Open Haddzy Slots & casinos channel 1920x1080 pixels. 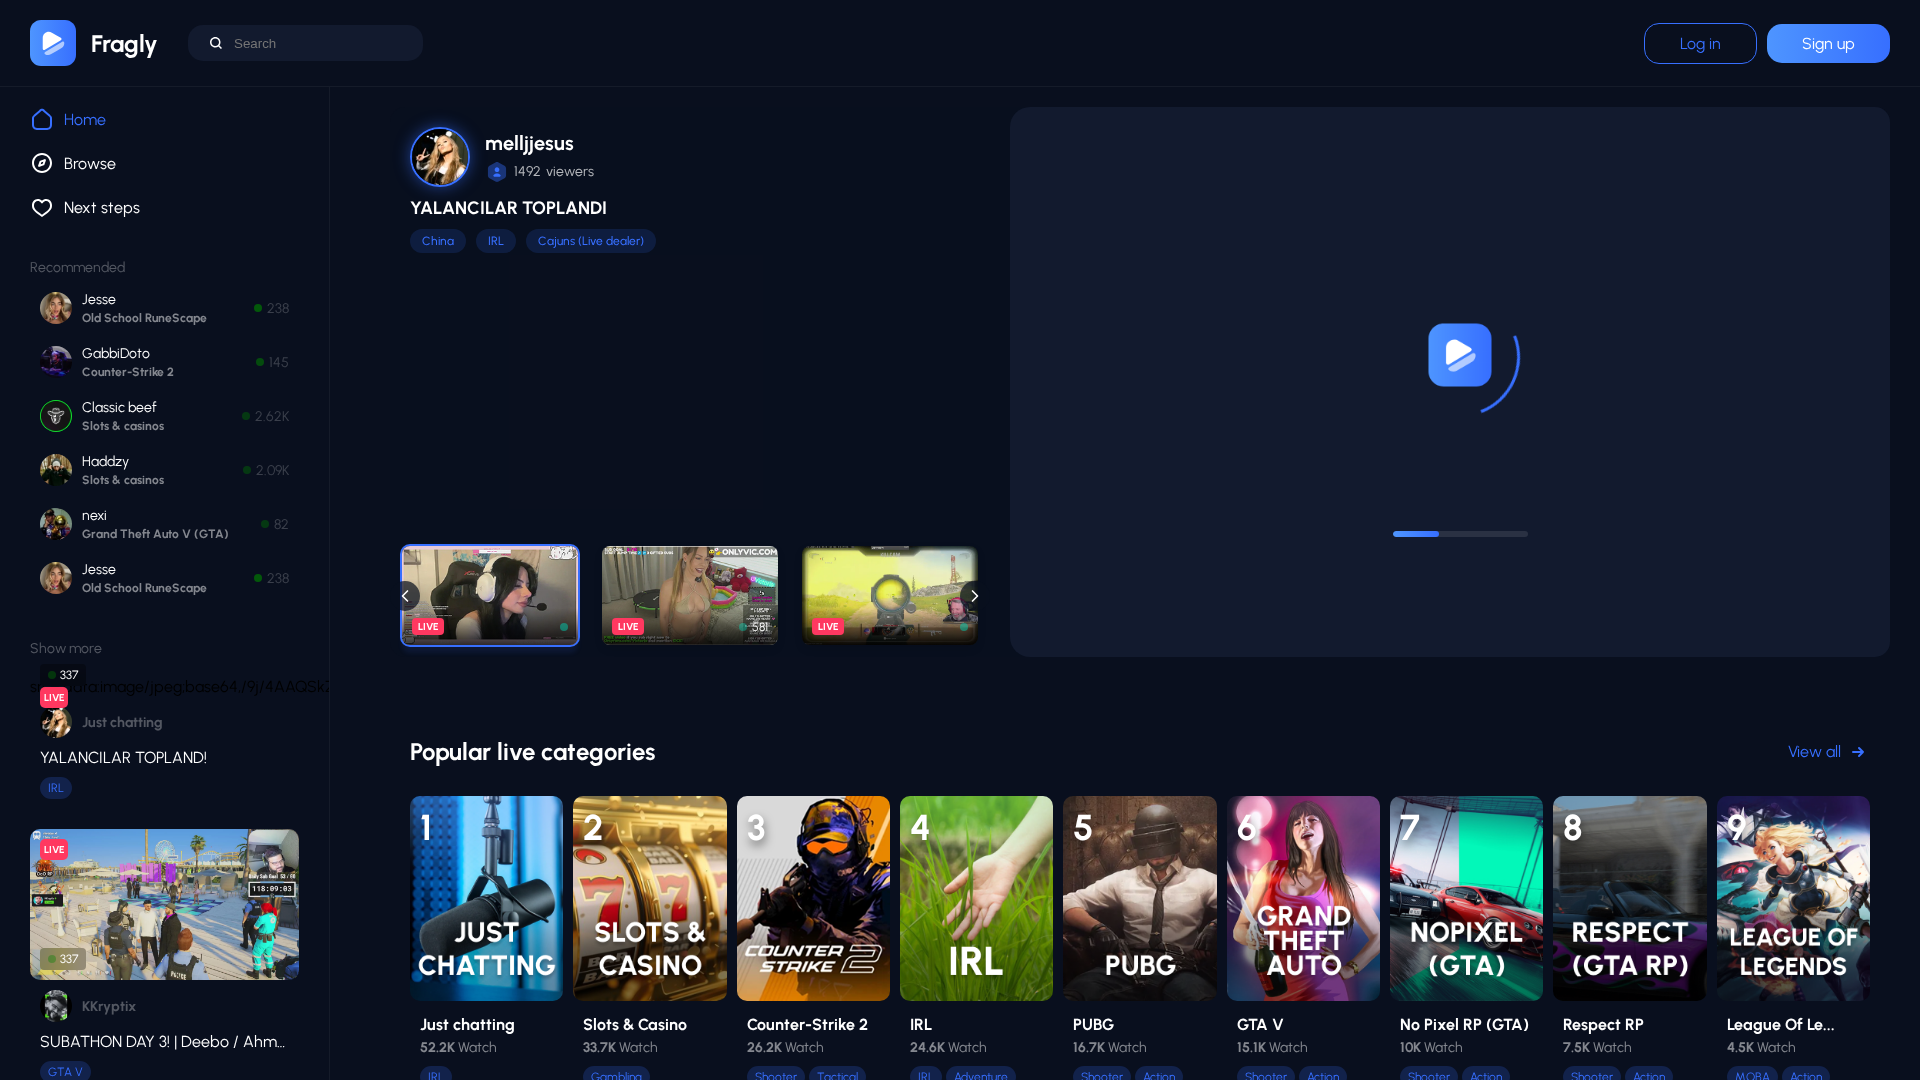[165, 470]
